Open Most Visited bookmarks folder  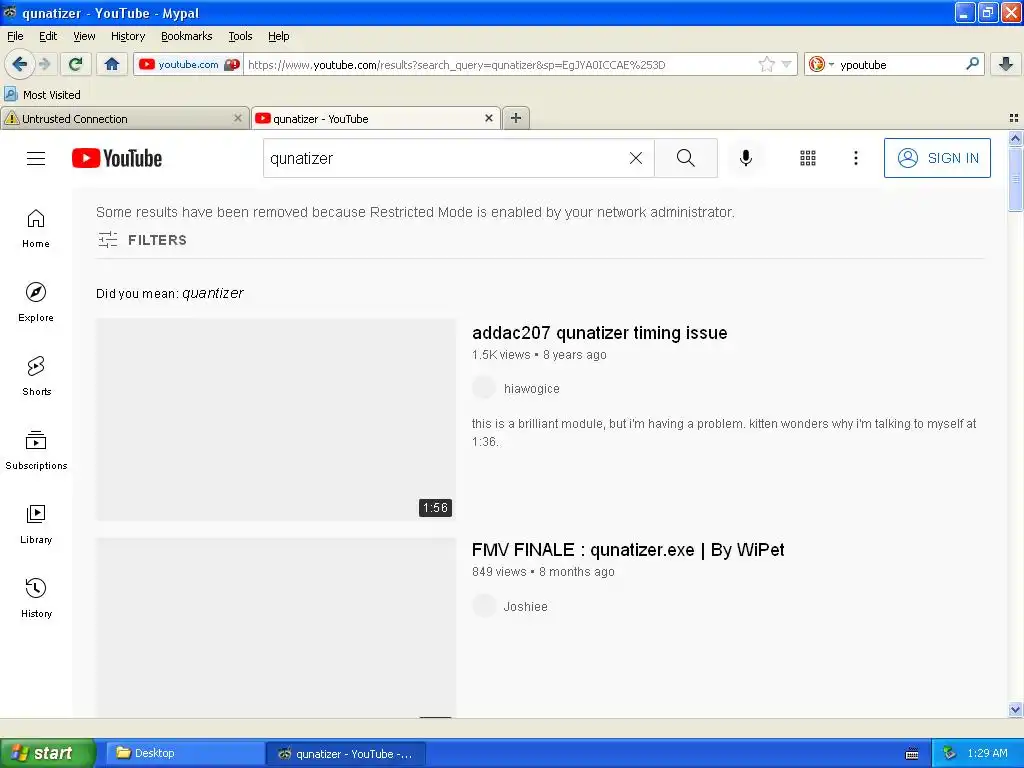42,95
